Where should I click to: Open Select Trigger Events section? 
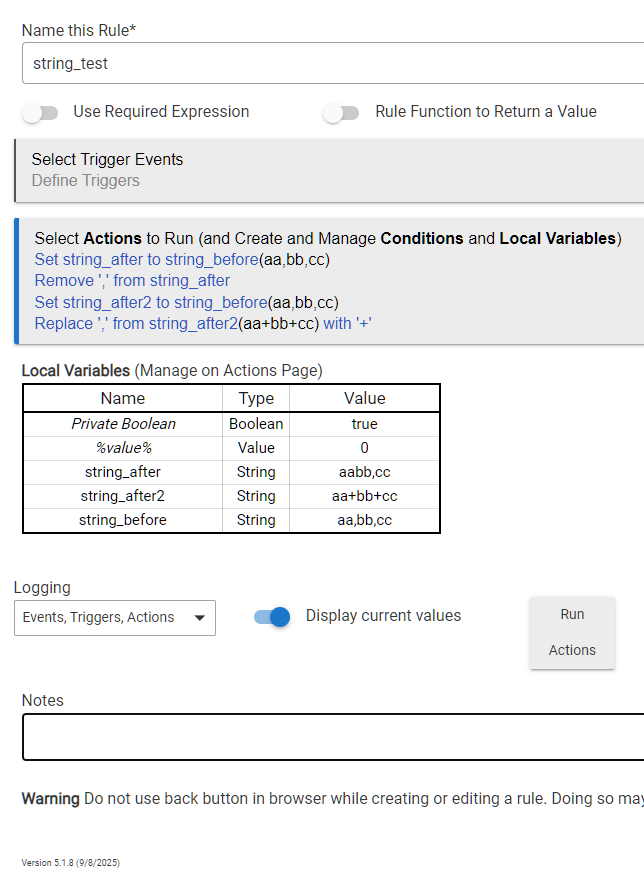click(x=107, y=160)
